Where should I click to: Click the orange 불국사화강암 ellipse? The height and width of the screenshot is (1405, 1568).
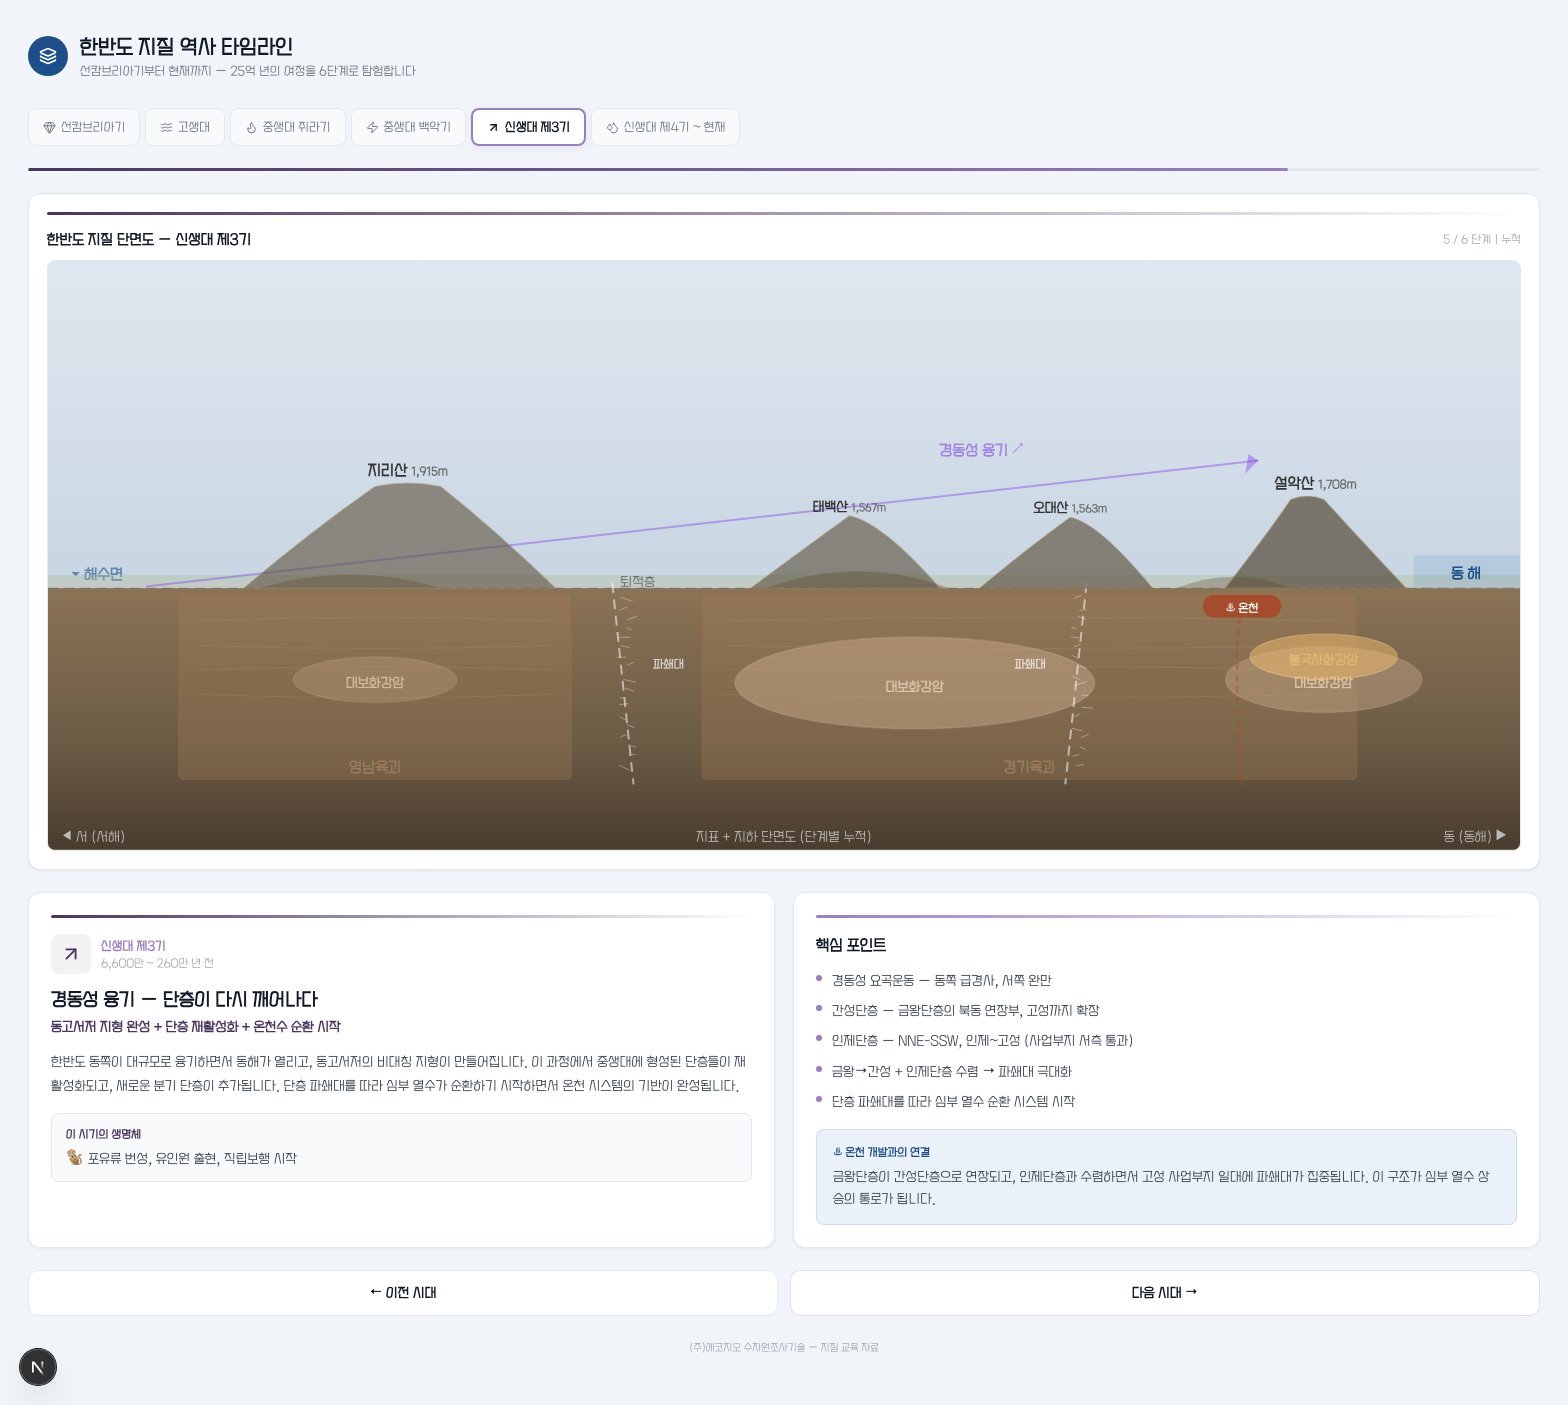click(1323, 658)
